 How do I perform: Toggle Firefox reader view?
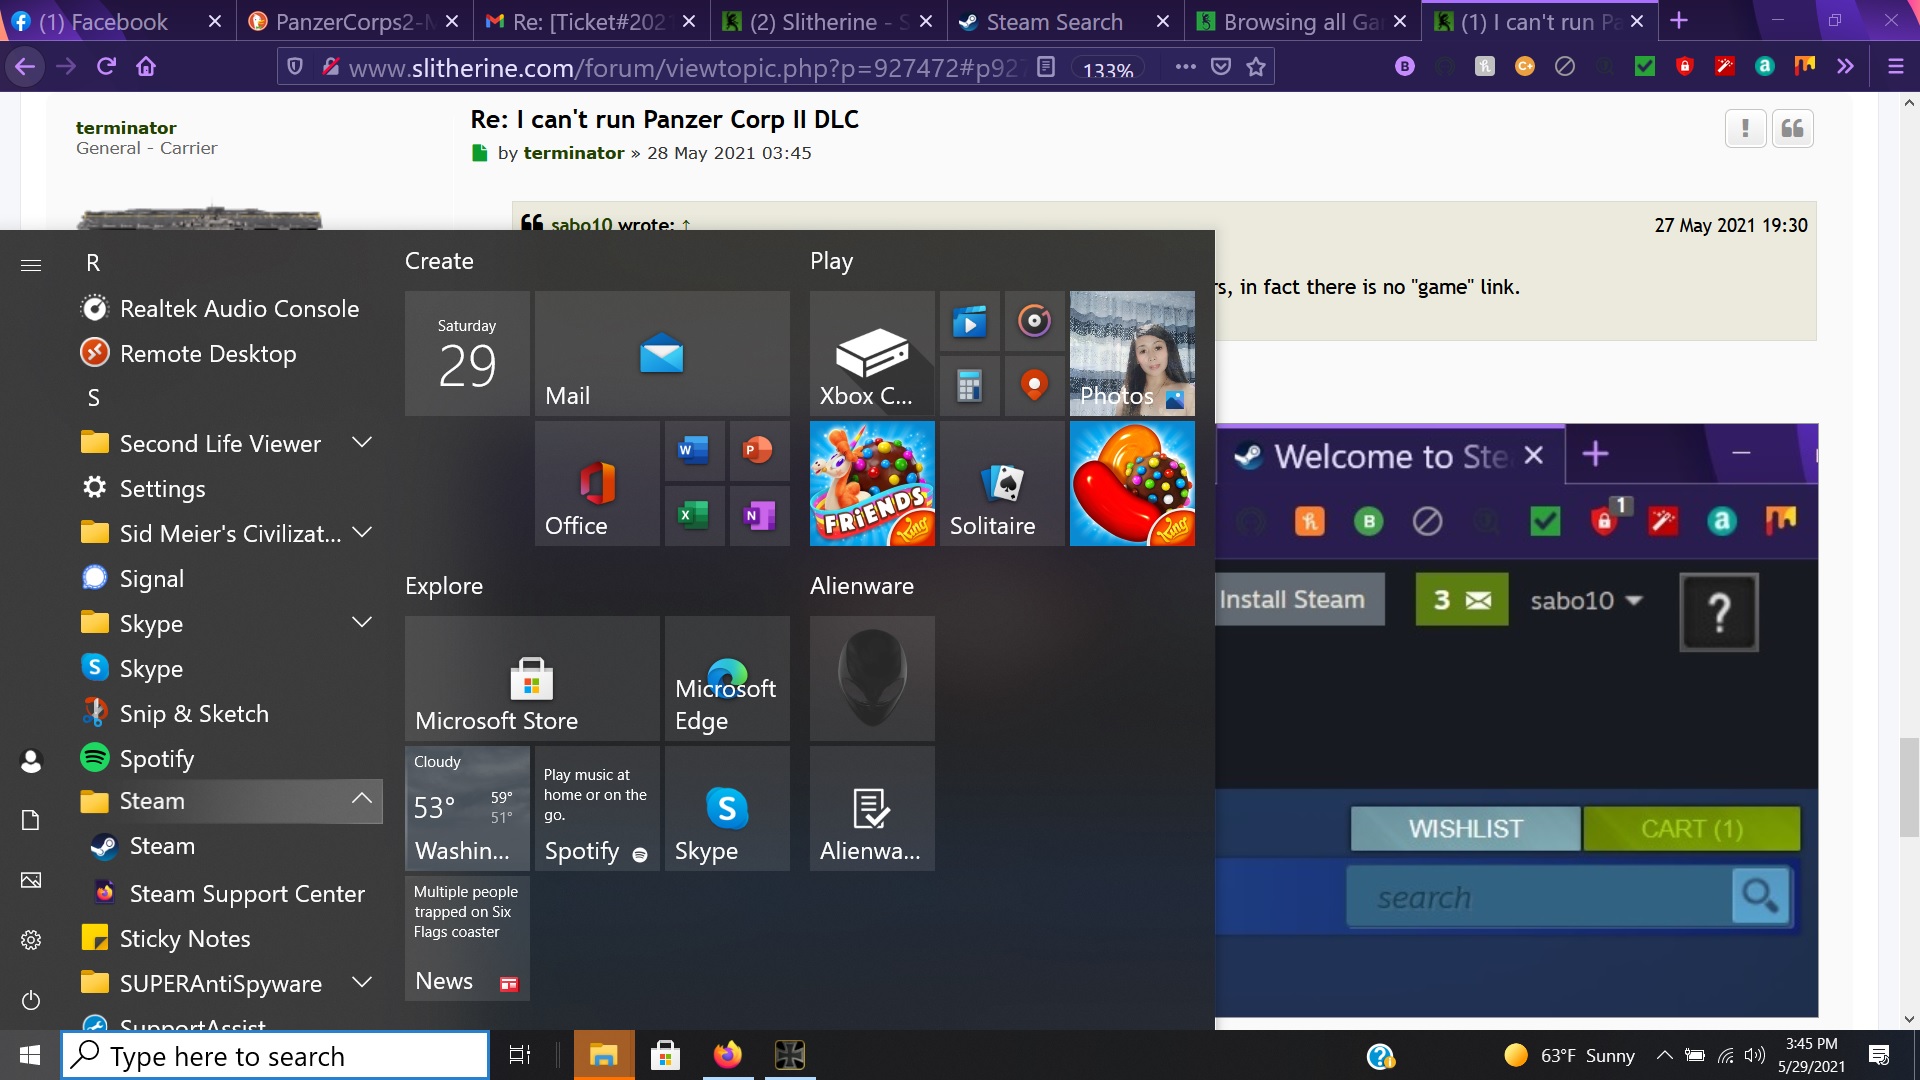pyautogui.click(x=1046, y=67)
